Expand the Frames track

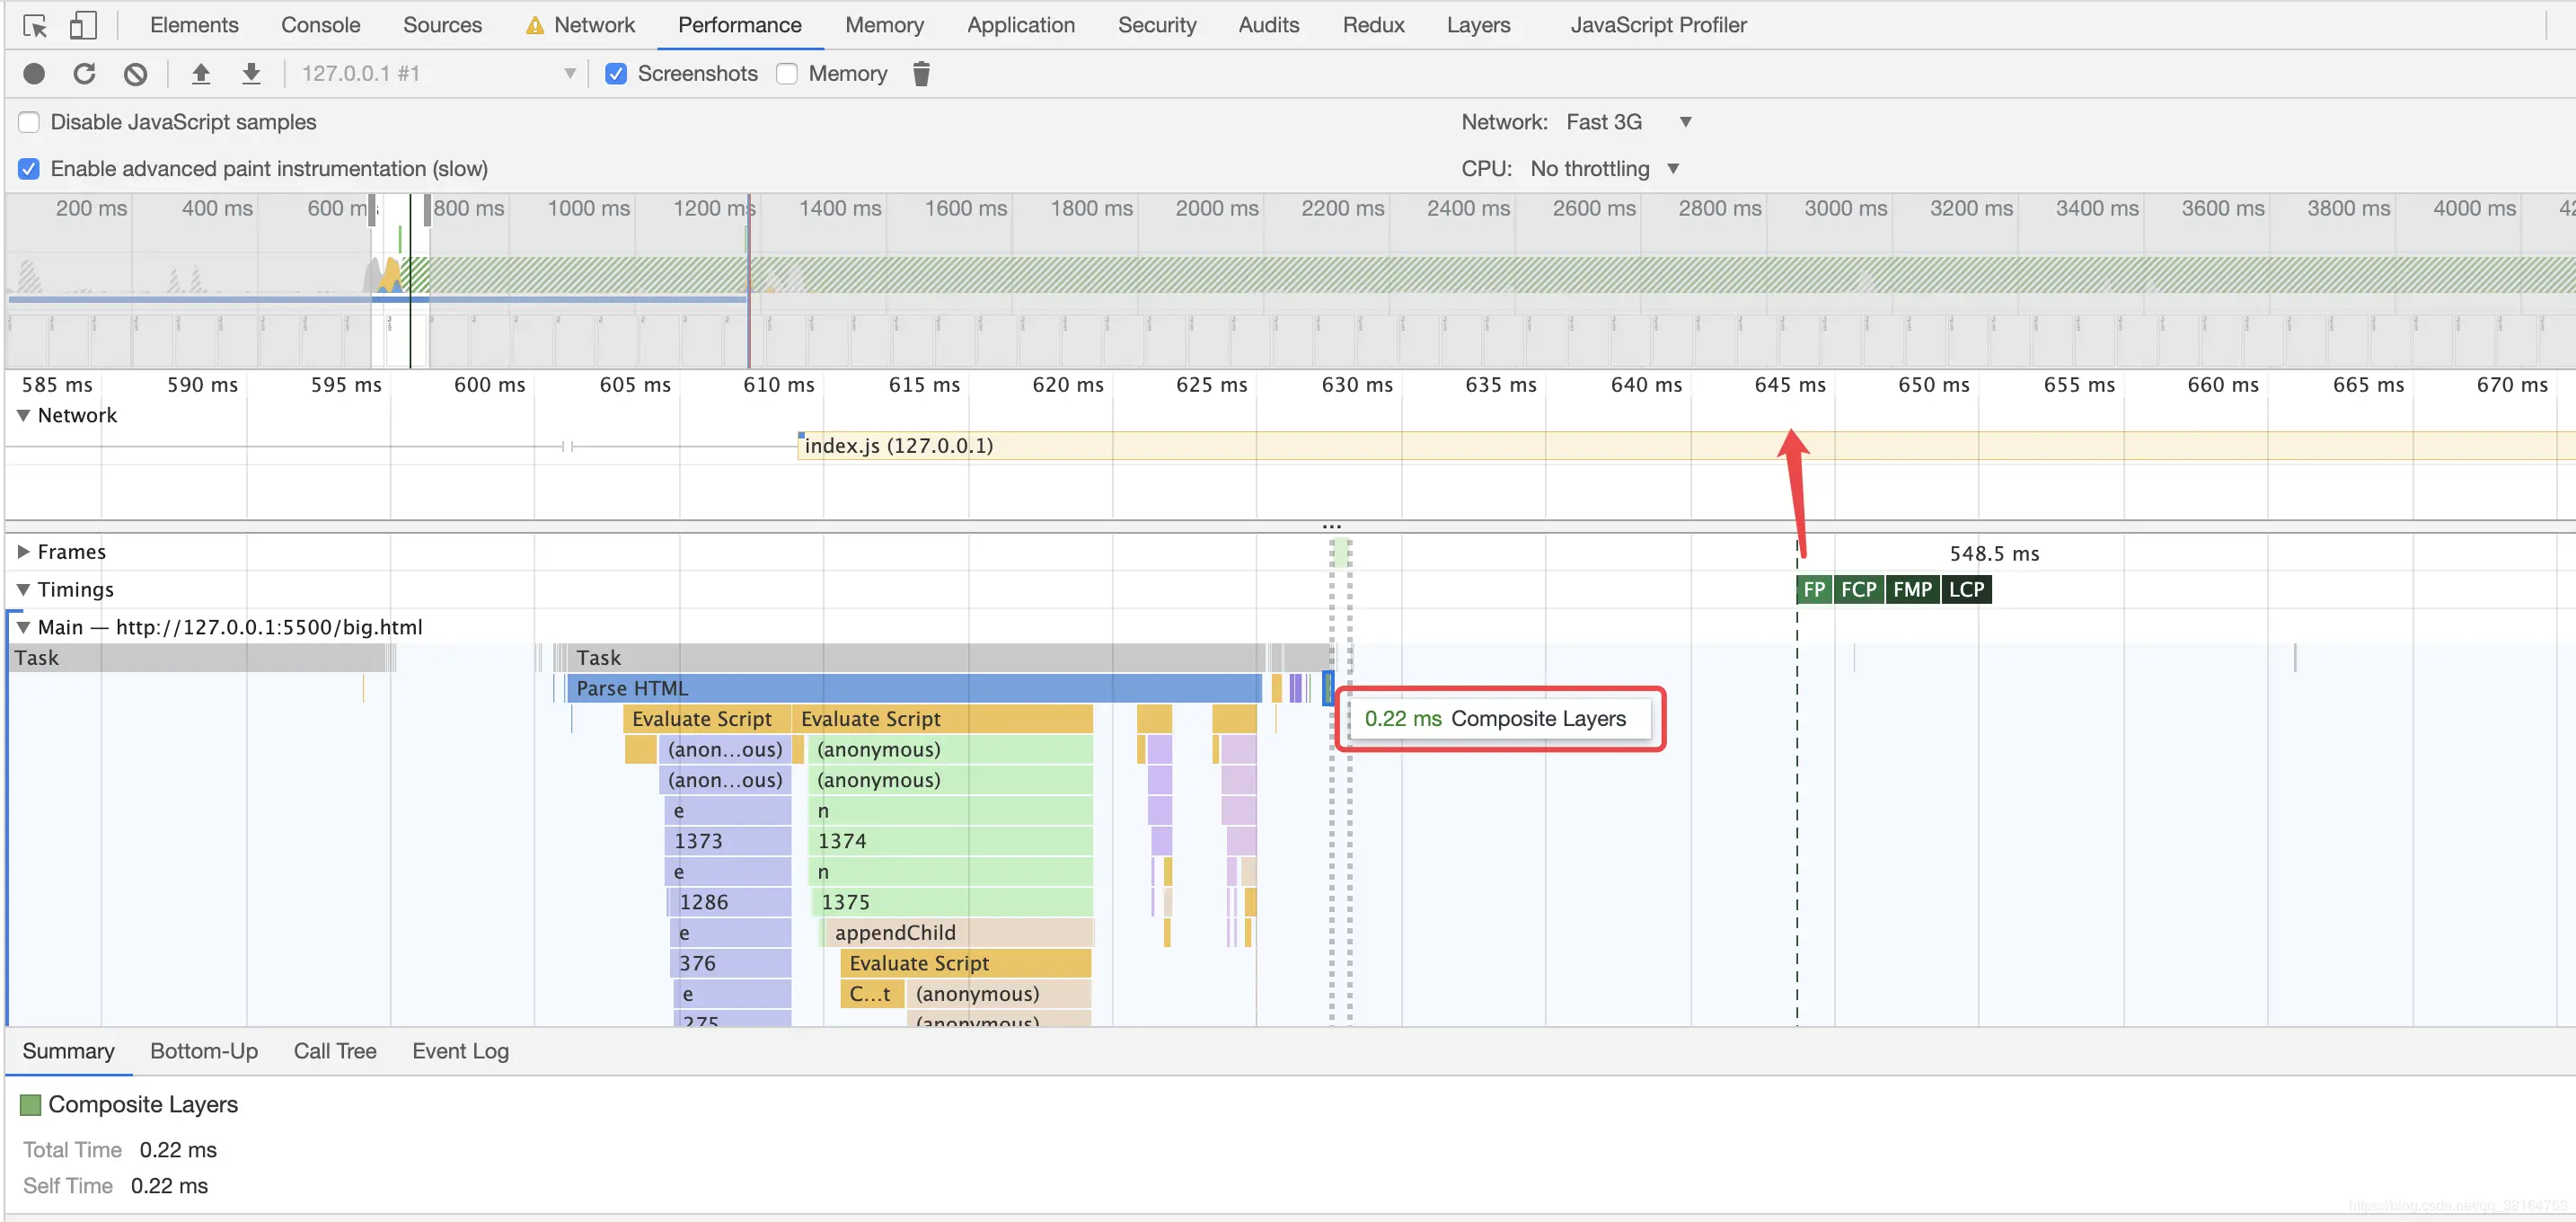pos(23,552)
